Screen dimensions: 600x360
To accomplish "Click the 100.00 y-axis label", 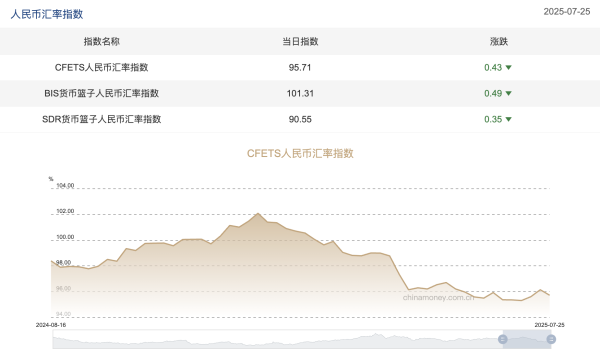I will click(65, 237).
